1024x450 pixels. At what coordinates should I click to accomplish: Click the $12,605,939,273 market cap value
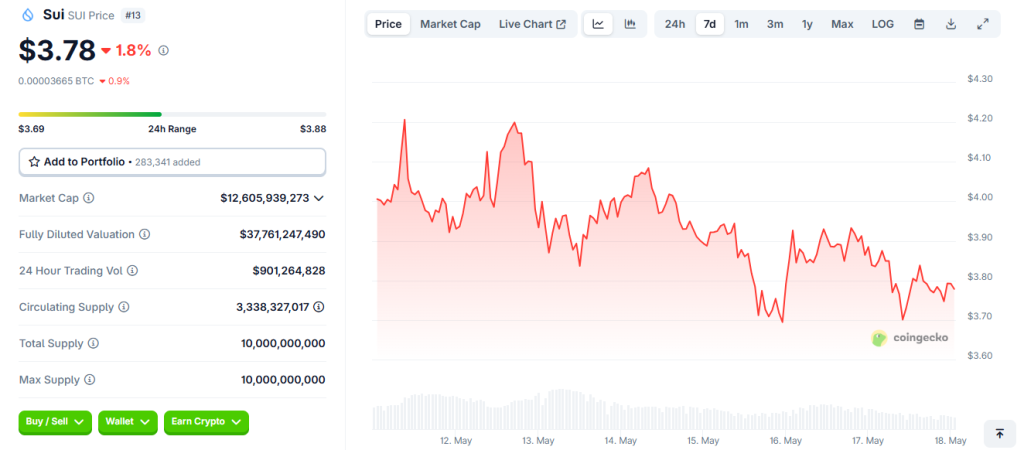click(x=264, y=198)
